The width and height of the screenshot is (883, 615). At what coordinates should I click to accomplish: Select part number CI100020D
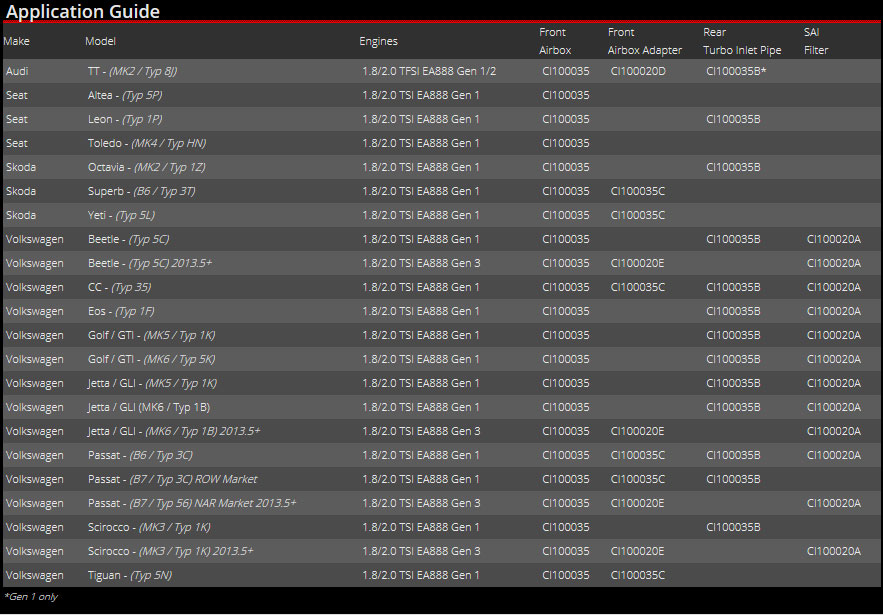point(638,71)
